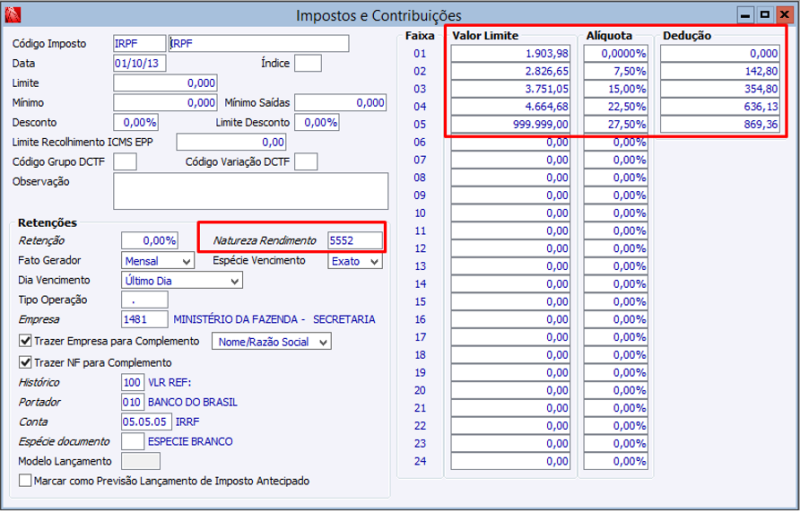Click the BANCO DO BRASIL portador name
This screenshot has height=513, width=800.
click(193, 402)
